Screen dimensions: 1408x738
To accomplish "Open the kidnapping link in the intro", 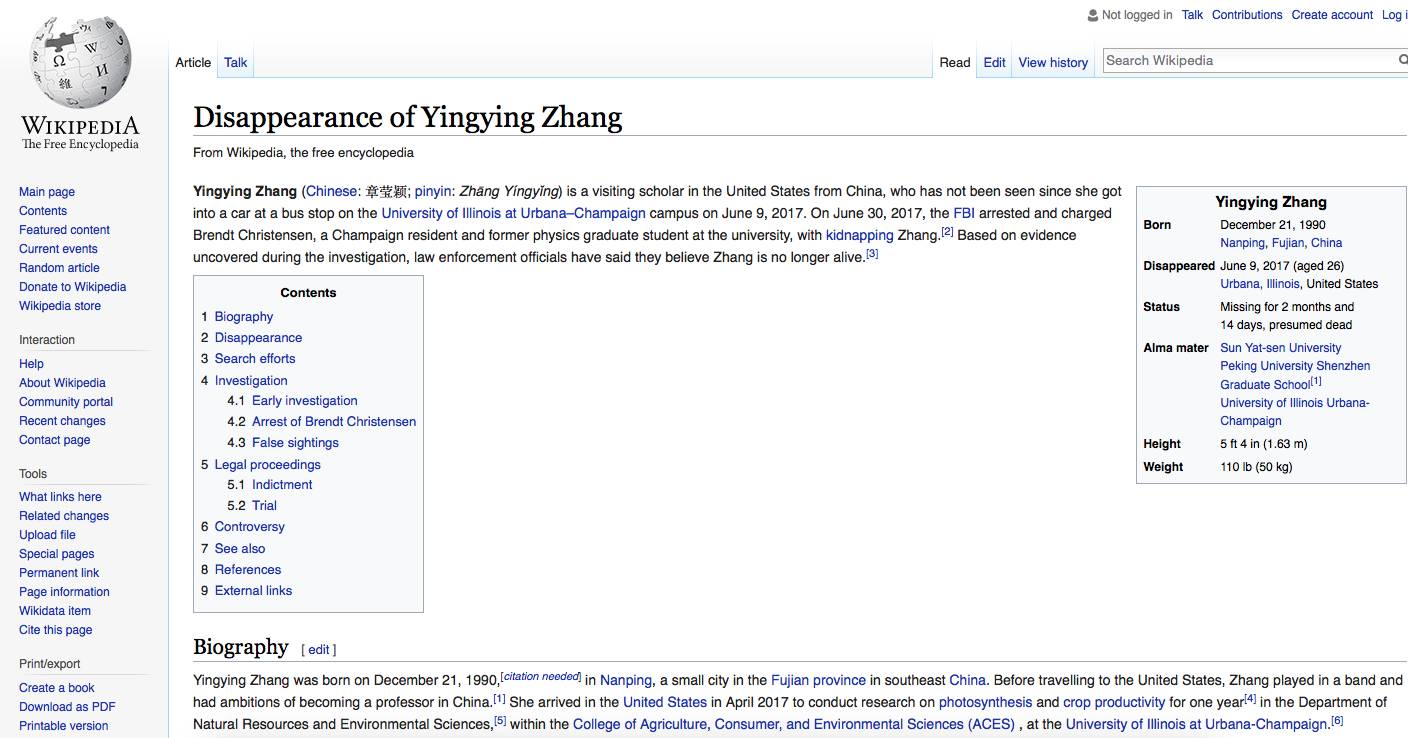I will click(860, 235).
